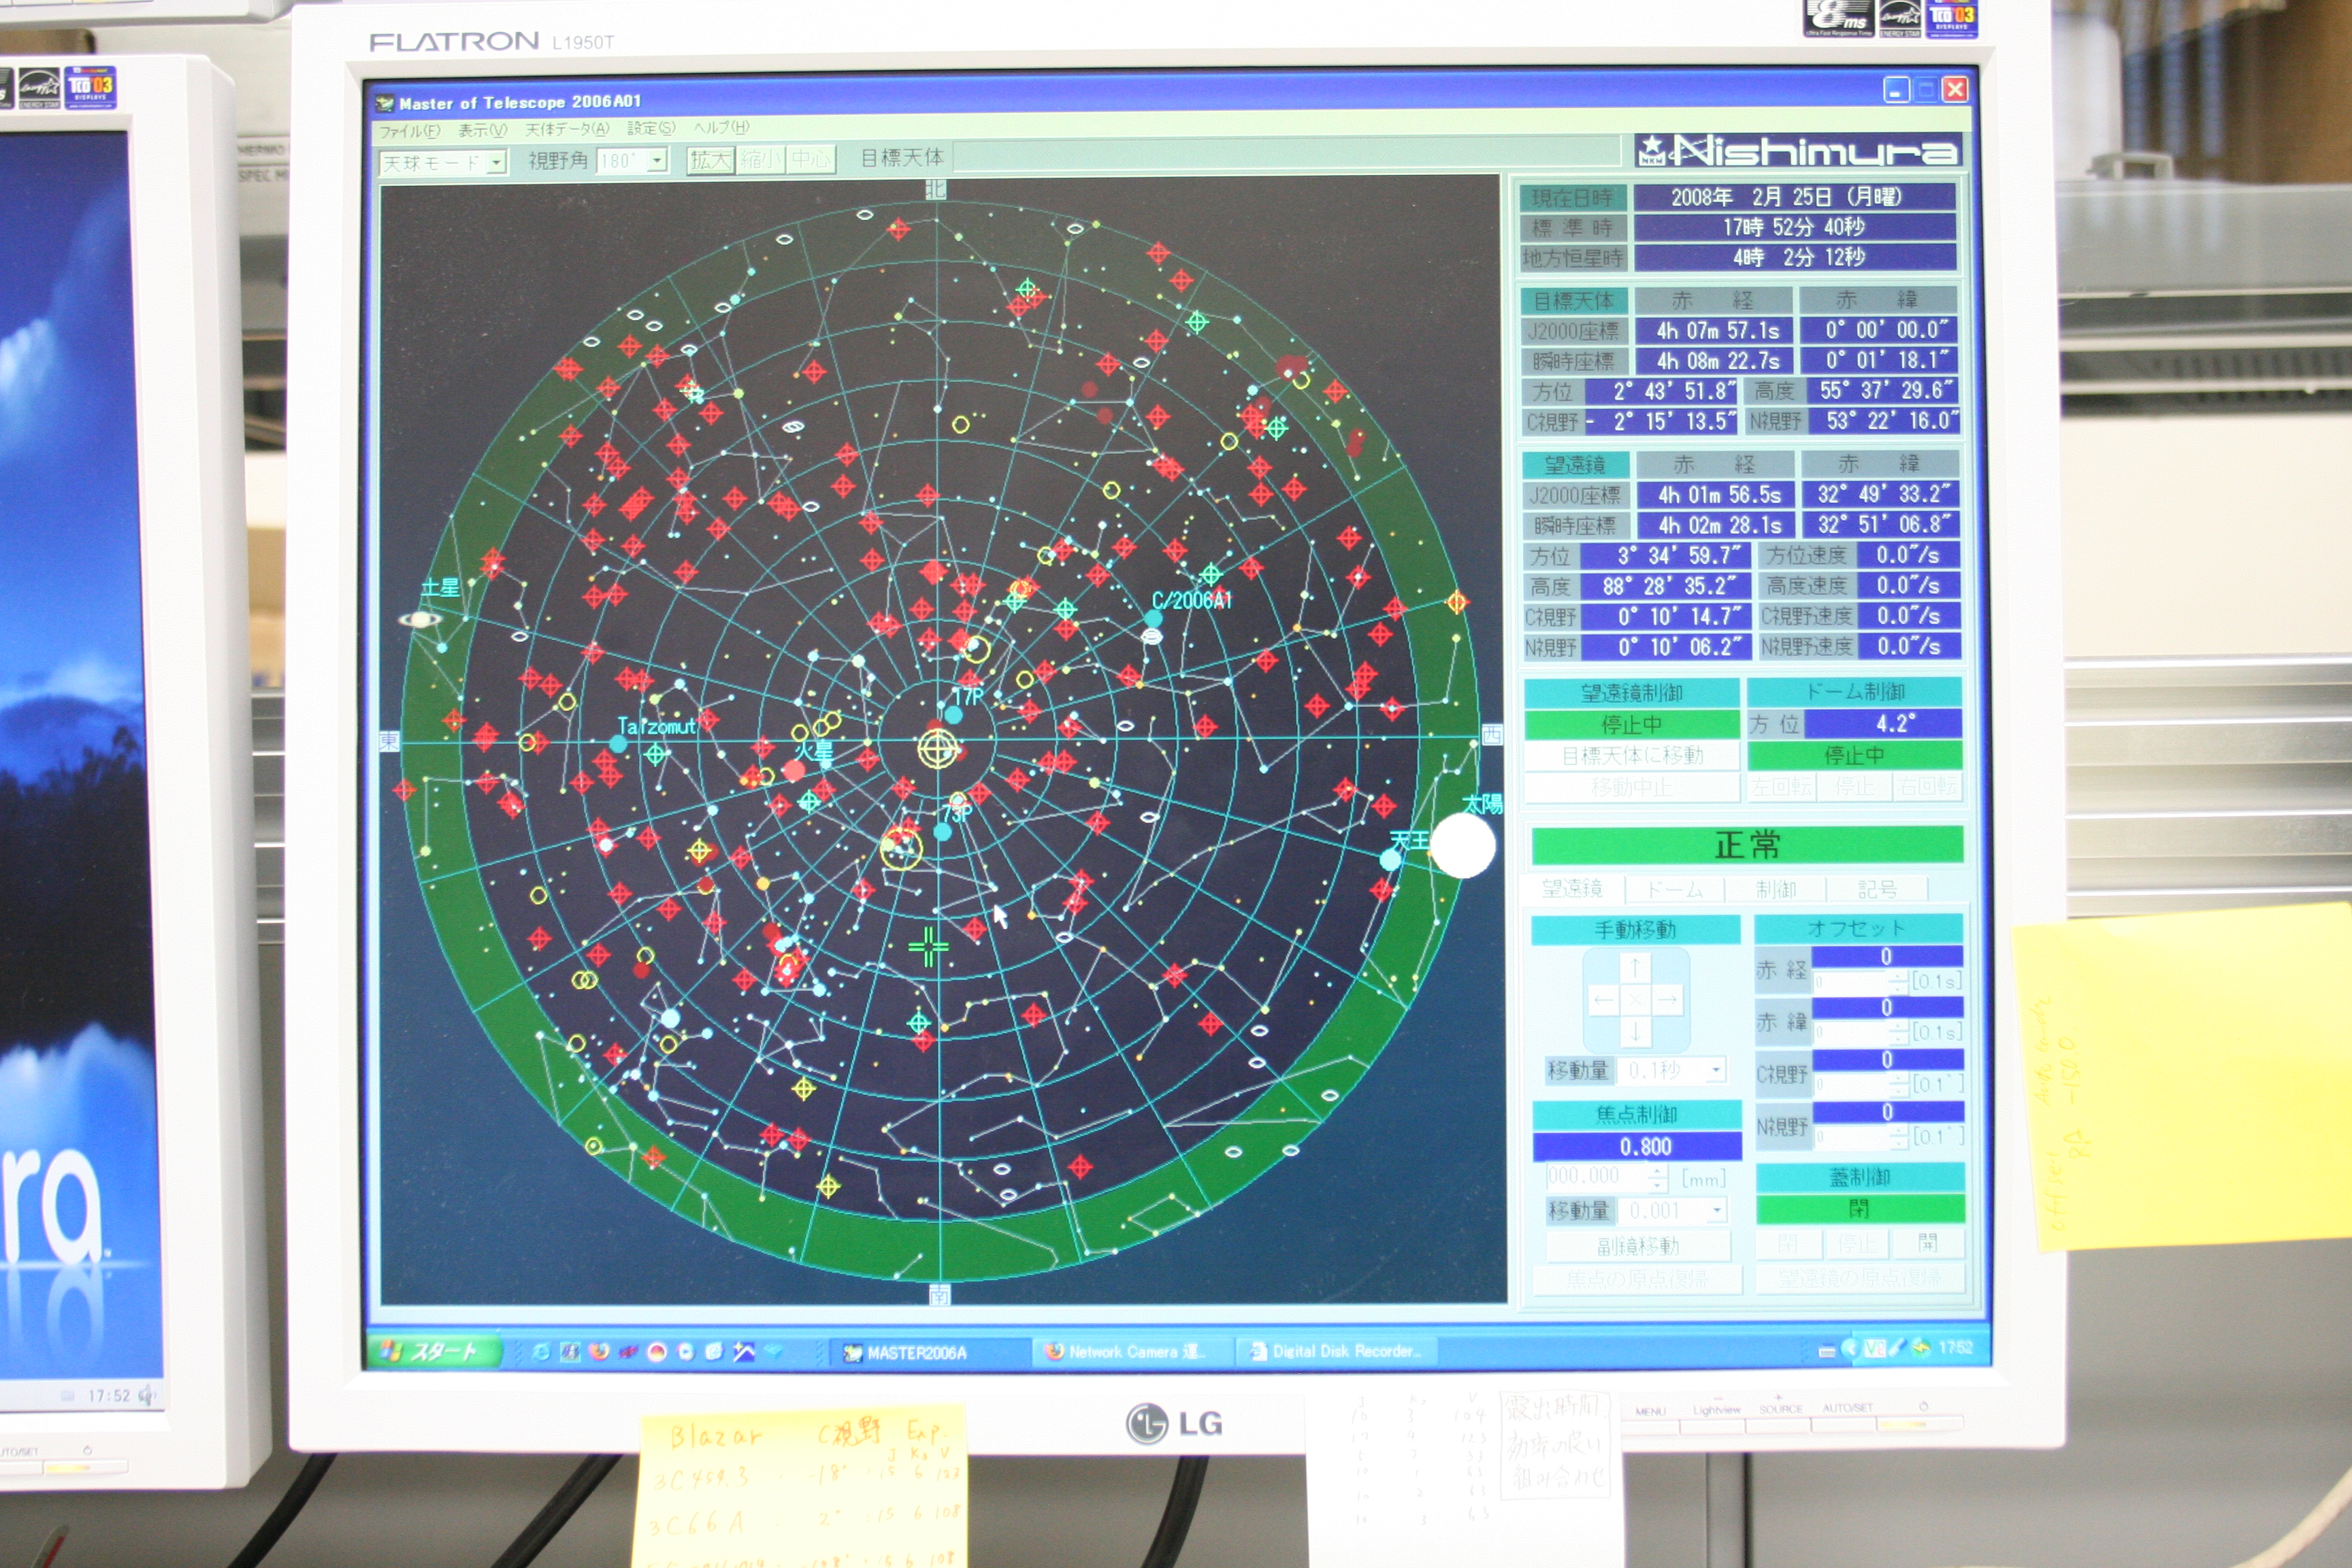Click the green target cross on sky map
This screenshot has height=1568, width=2352.
(x=928, y=947)
